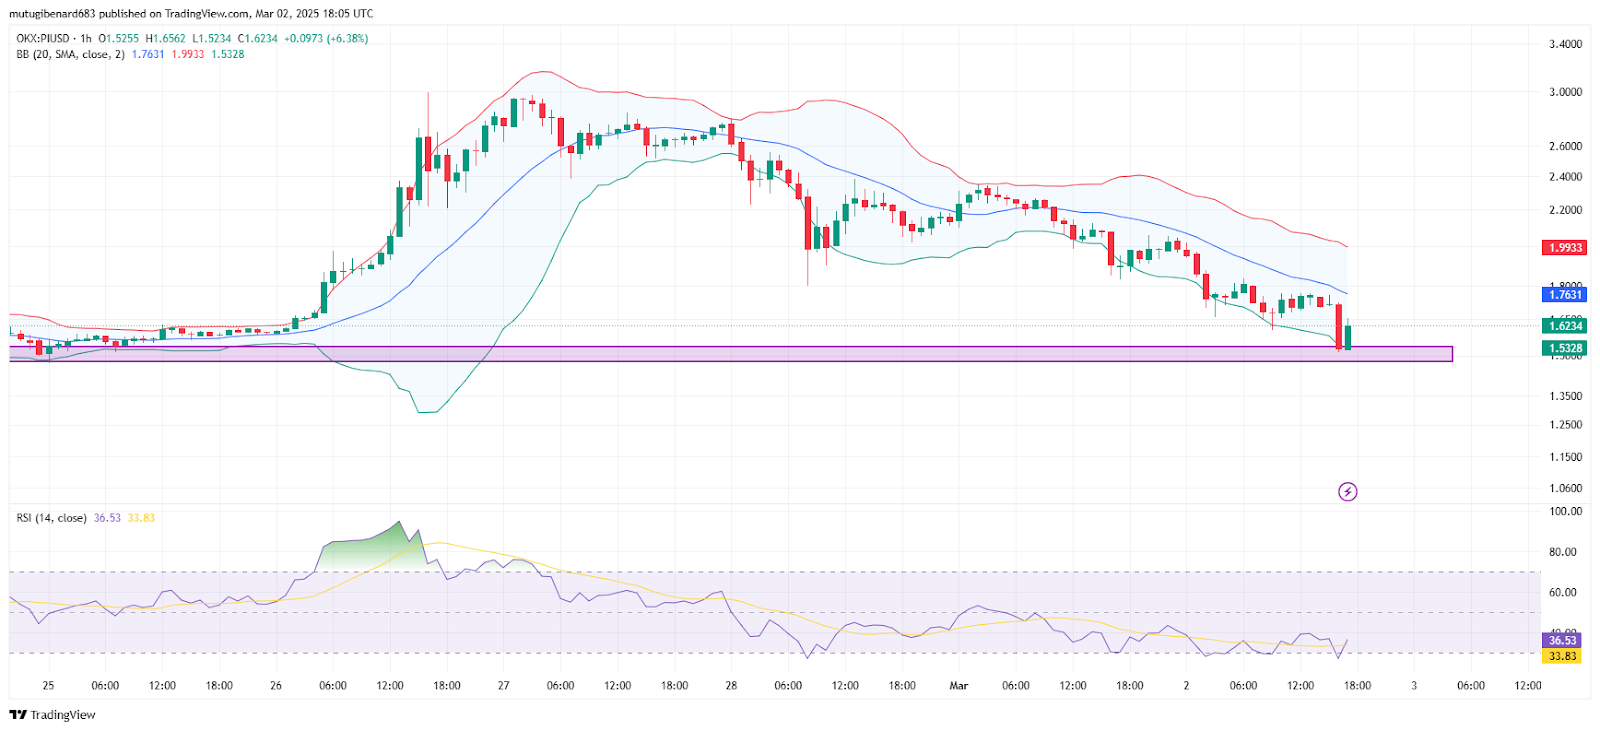This screenshot has height=731, width=1600.
Task: Click the 1.0600 price scale label
Action: [x=1565, y=489]
